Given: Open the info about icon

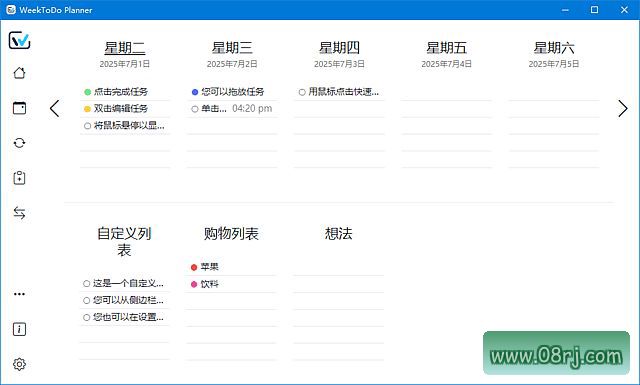Looking at the screenshot, I should (19, 329).
